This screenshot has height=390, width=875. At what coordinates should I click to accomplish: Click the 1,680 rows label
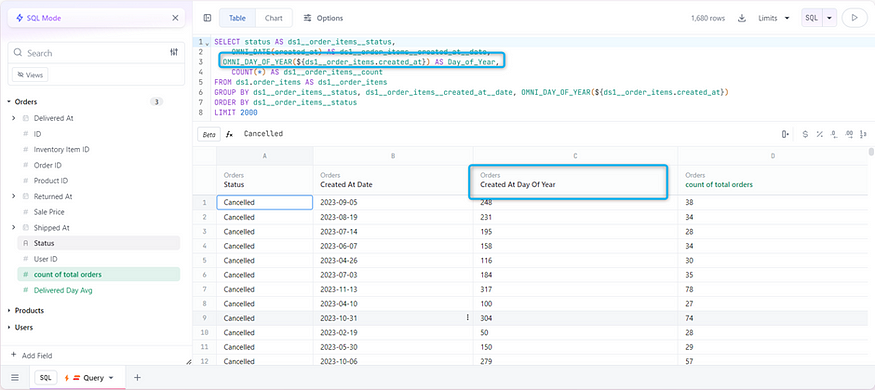[x=708, y=18]
